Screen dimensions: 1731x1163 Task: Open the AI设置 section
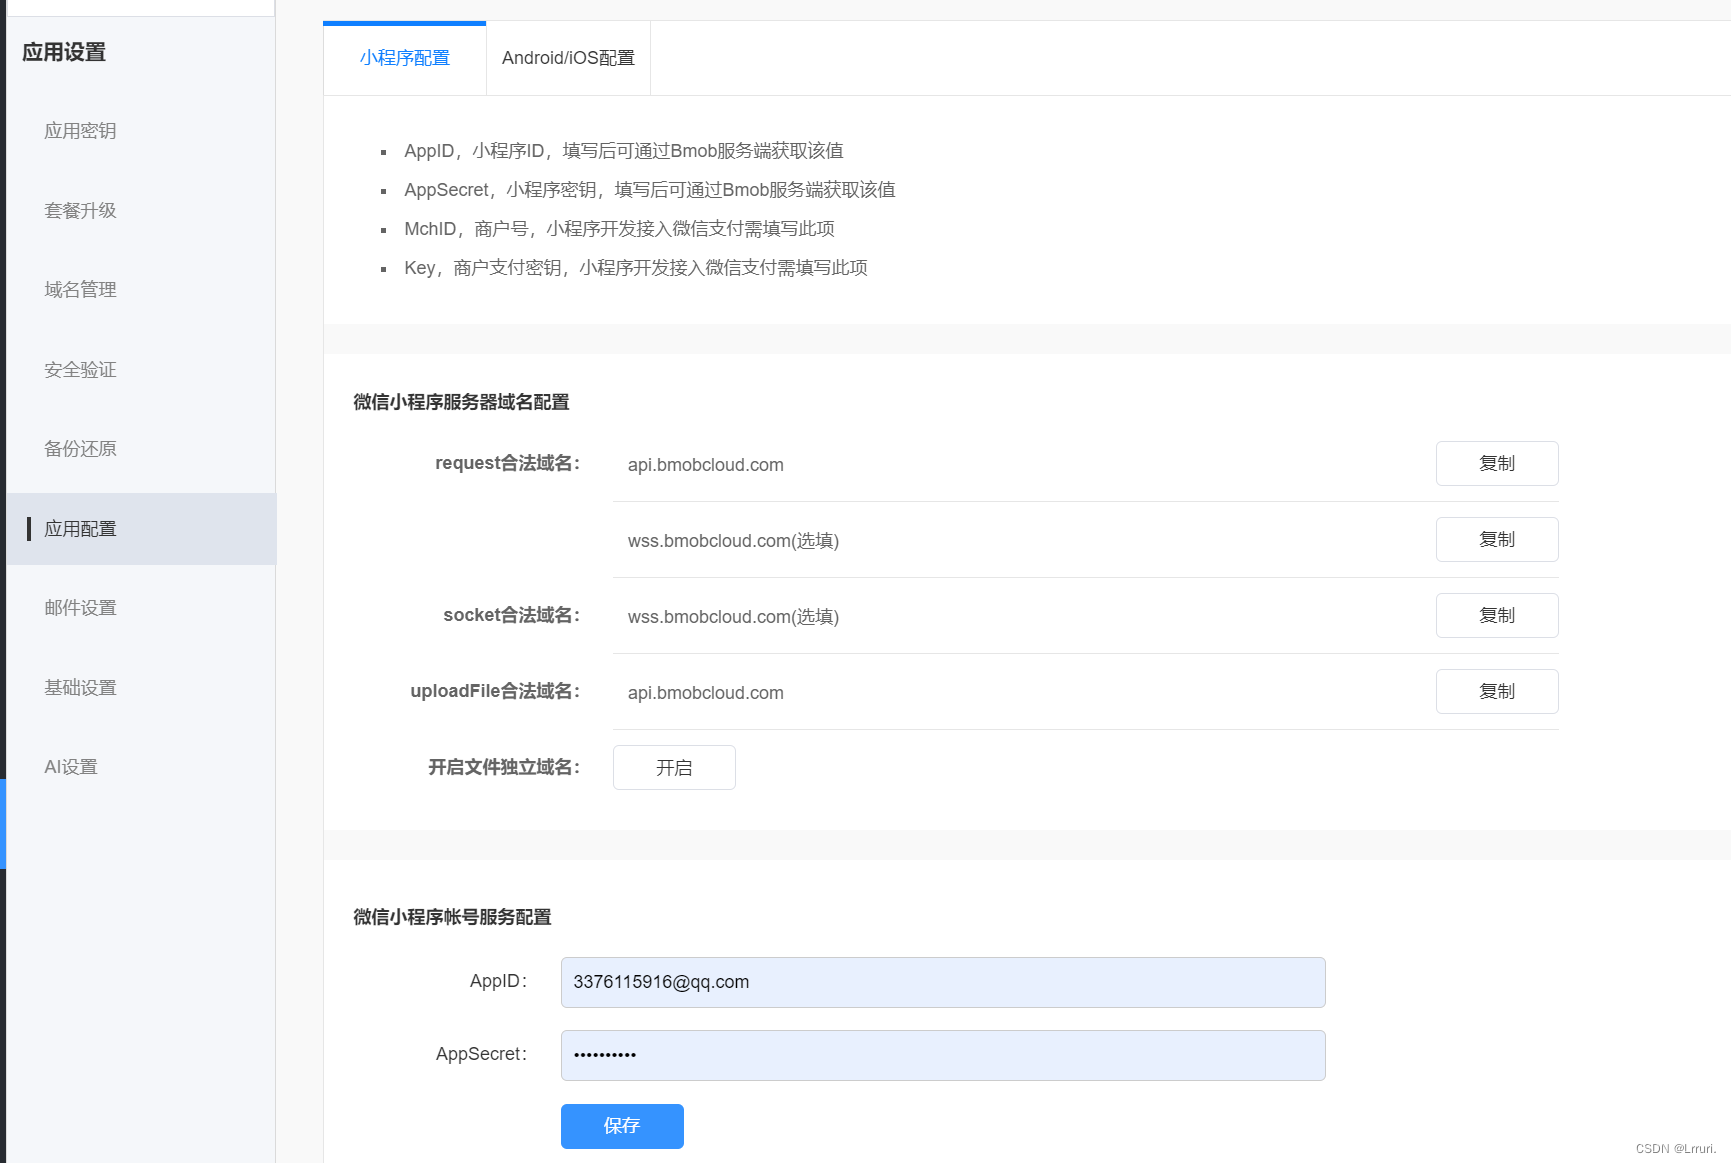point(70,766)
